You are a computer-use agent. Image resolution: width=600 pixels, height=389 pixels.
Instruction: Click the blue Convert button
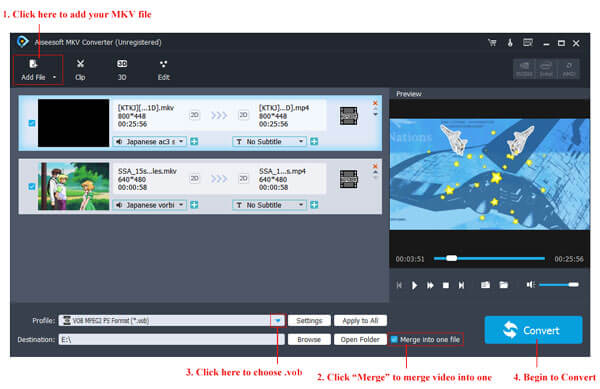click(533, 330)
